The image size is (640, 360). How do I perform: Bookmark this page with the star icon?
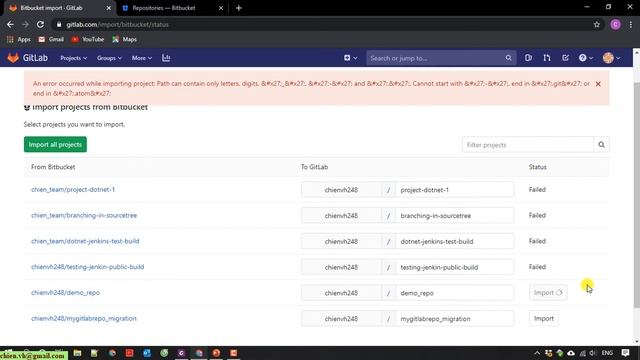point(597,24)
